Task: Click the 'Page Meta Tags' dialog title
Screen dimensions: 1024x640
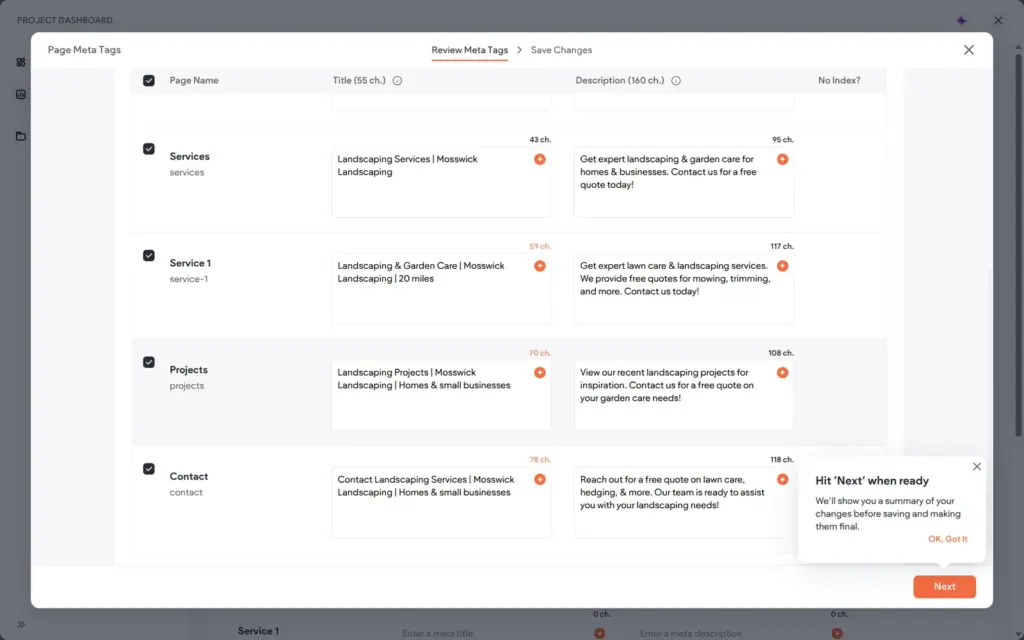Action: click(x=84, y=50)
